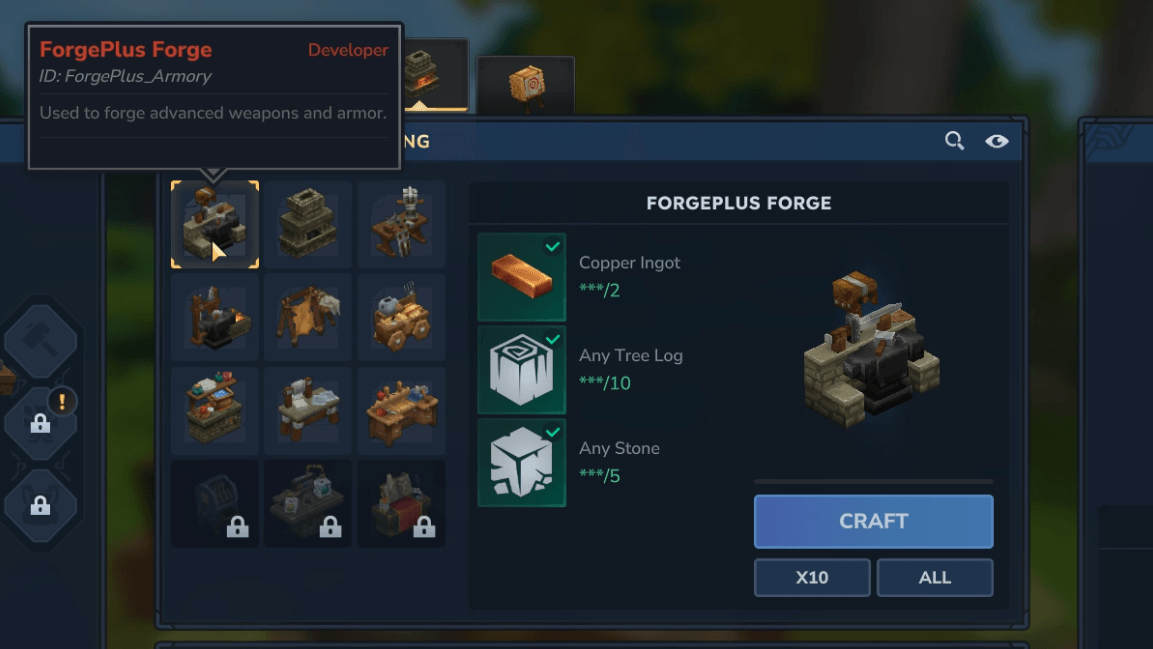The height and width of the screenshot is (649, 1153).
Task: Select the armor stand workbench recipe
Action: click(401, 224)
